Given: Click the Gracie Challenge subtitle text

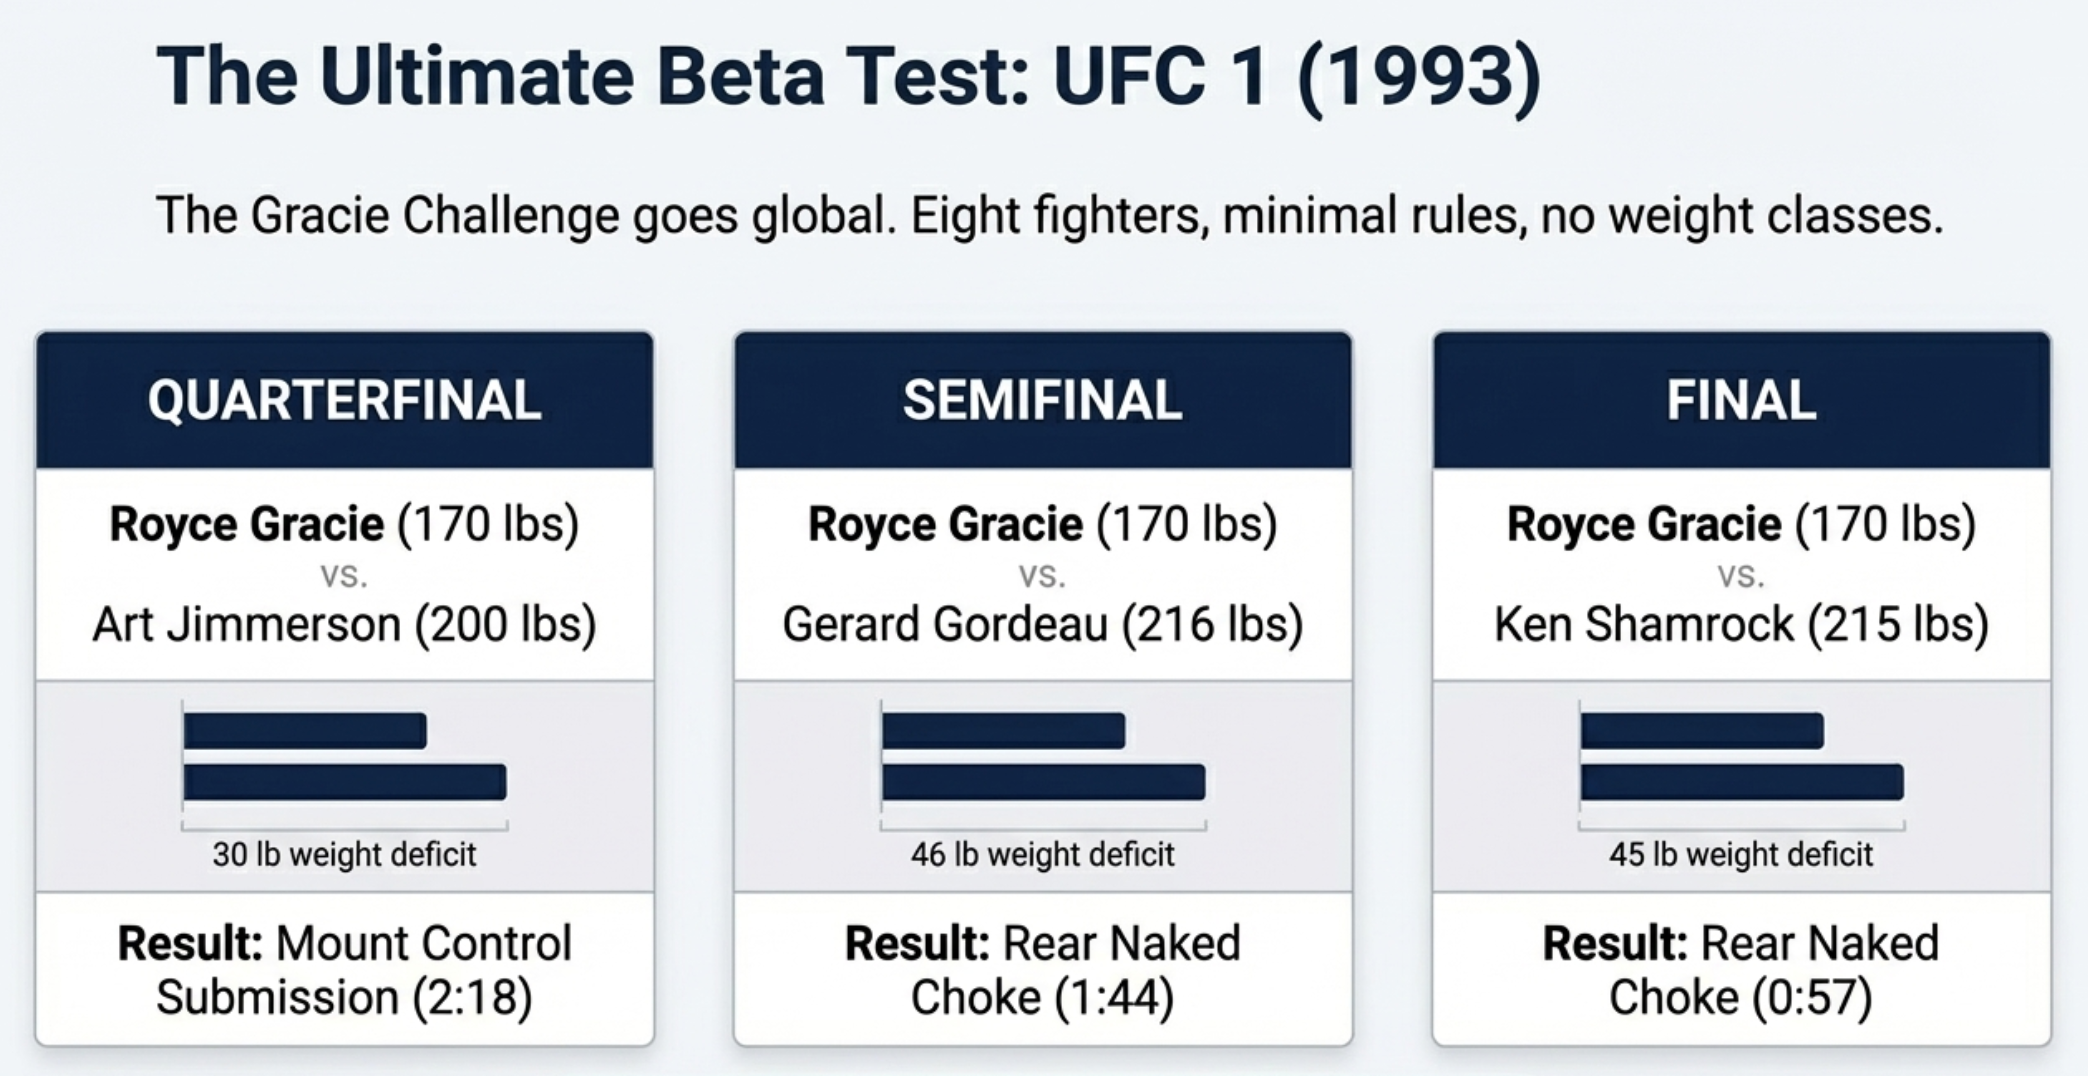Looking at the screenshot, I should [1049, 215].
